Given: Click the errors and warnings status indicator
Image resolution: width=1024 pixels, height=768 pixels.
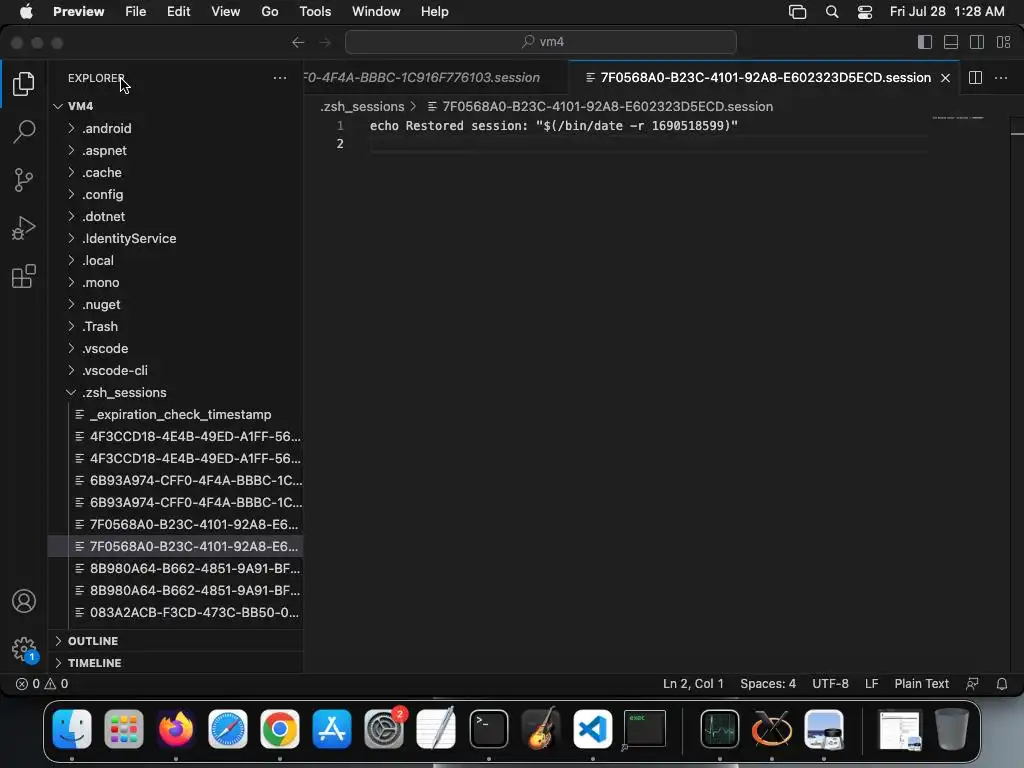Looking at the screenshot, I should [42, 684].
